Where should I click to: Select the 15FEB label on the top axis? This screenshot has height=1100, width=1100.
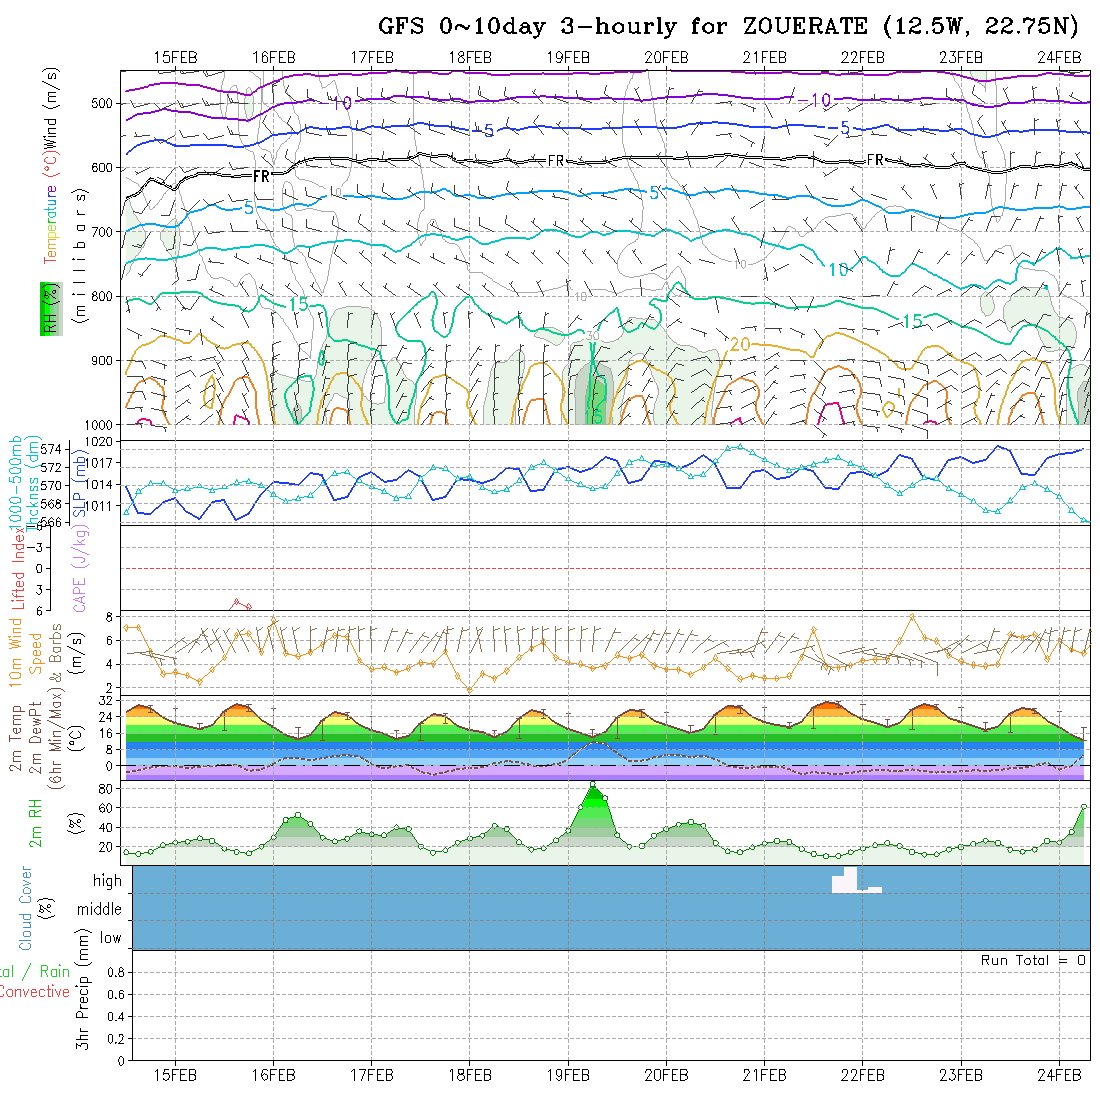(175, 57)
